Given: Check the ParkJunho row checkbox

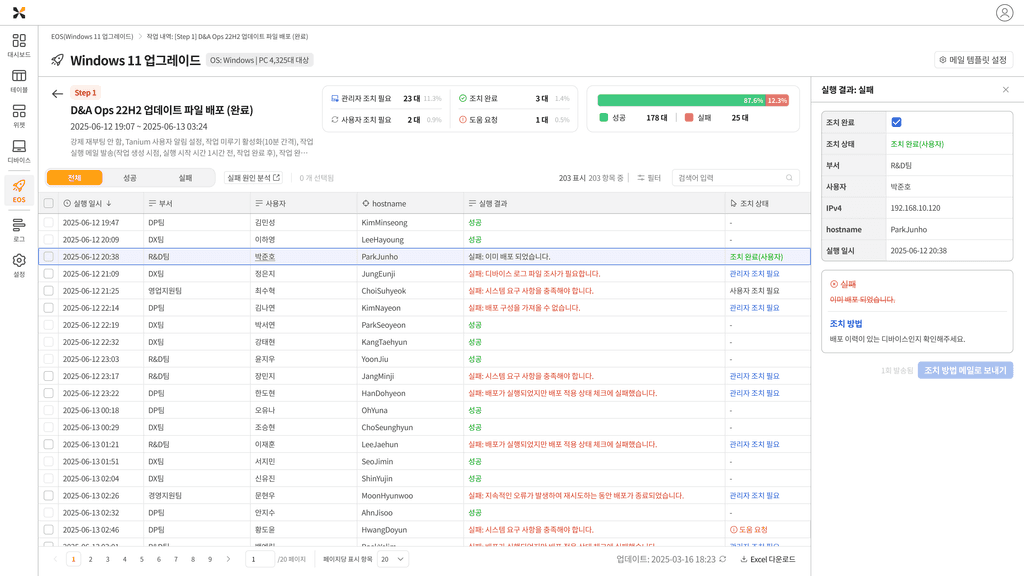Looking at the screenshot, I should pyautogui.click(x=48, y=257).
